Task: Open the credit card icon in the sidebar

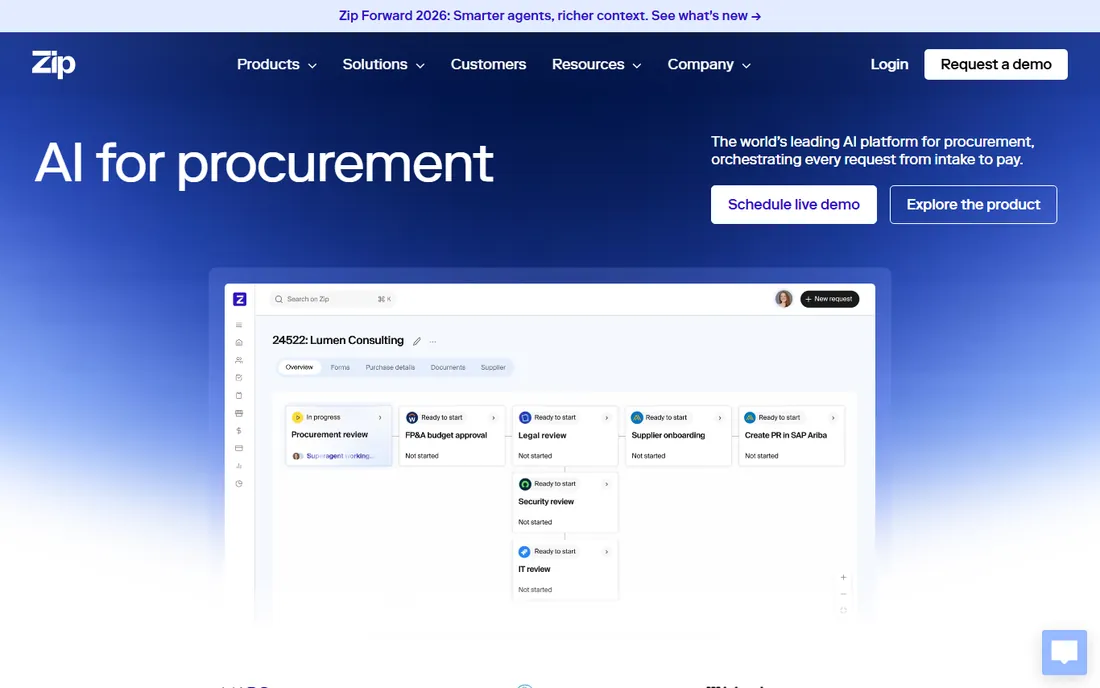Action: 239,448
